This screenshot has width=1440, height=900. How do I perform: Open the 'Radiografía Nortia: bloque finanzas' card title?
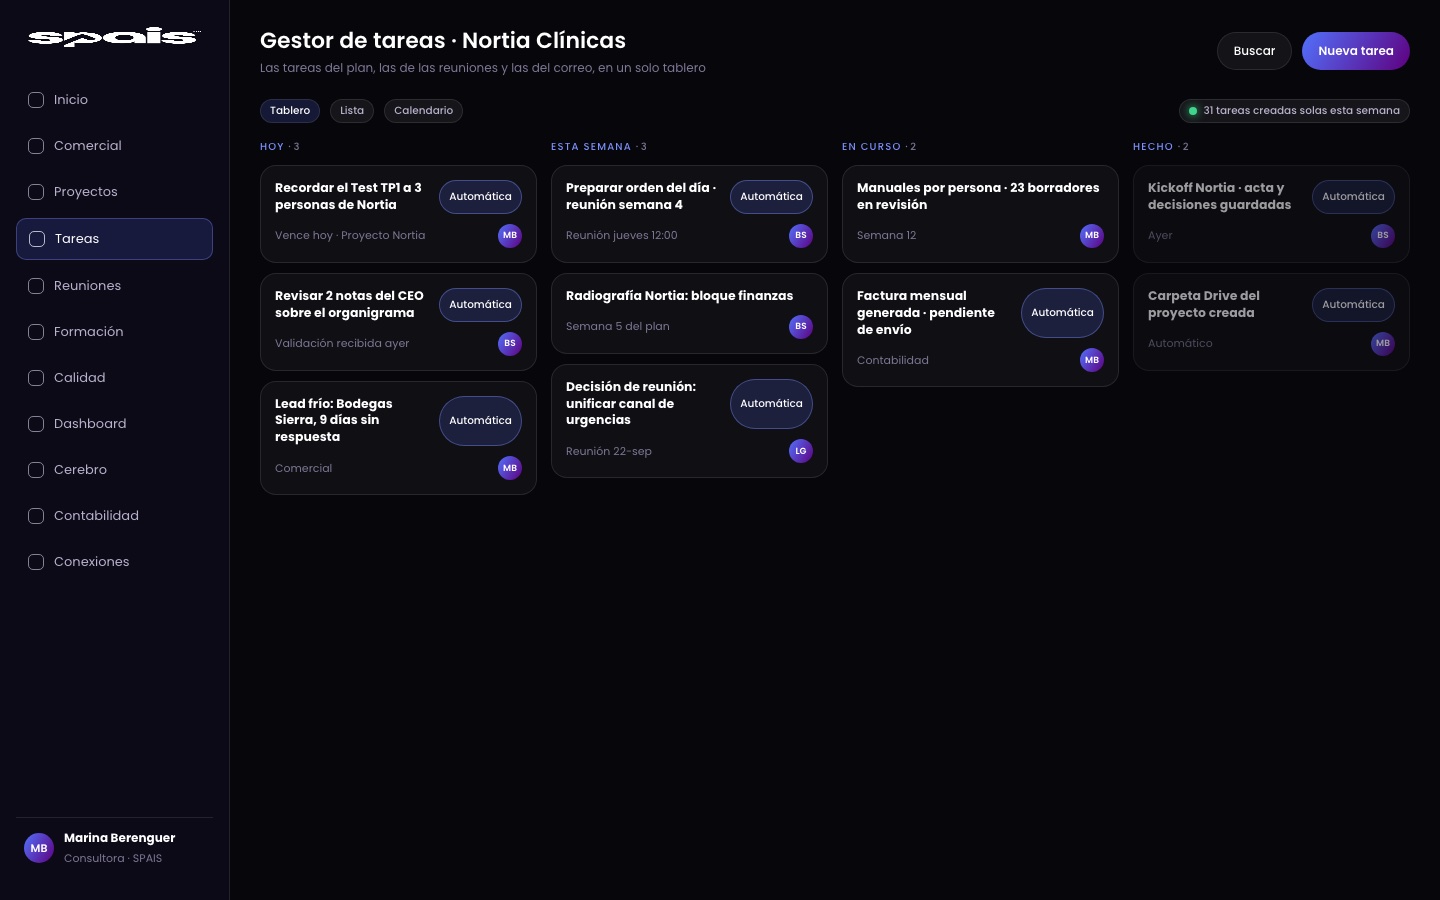click(x=679, y=296)
